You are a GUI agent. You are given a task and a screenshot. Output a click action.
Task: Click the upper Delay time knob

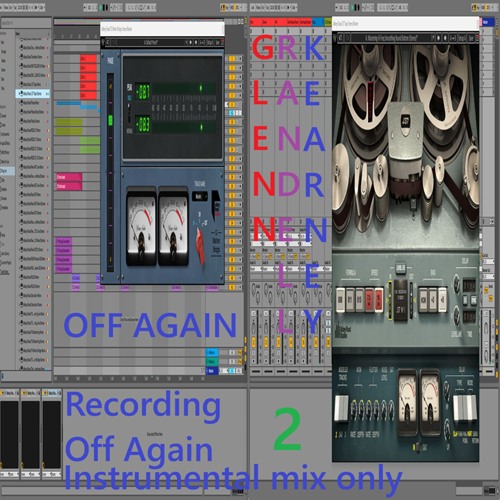[x=457, y=283]
